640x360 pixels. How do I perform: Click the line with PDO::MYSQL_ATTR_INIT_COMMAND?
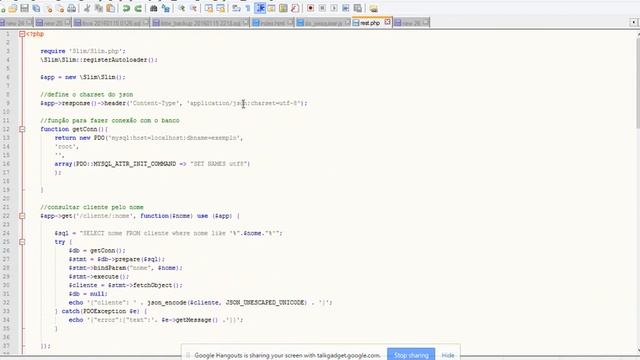(x=152, y=164)
